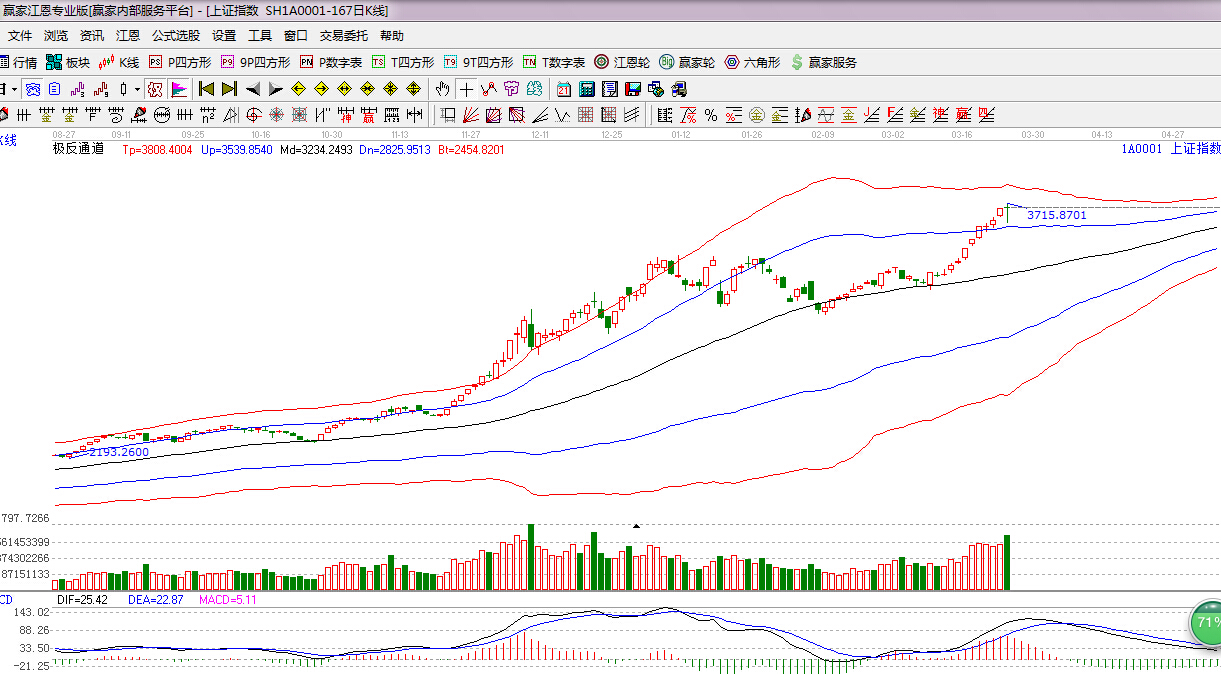Click the 赢家服务 button
The width and height of the screenshot is (1221, 674).
click(823, 62)
